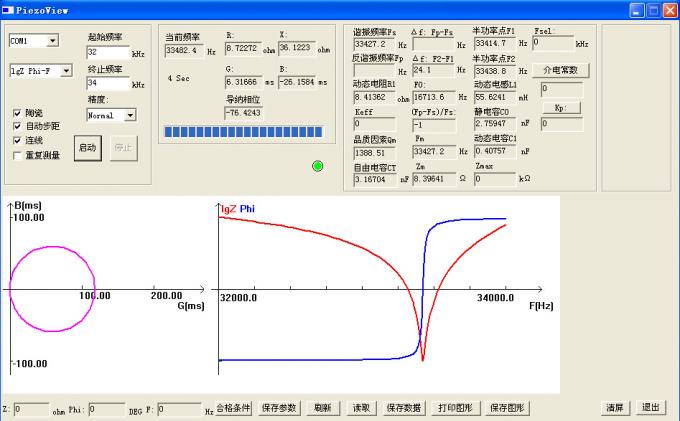The image size is (680, 421).
Task: Click the 打印图形 button
Action: click(455, 408)
